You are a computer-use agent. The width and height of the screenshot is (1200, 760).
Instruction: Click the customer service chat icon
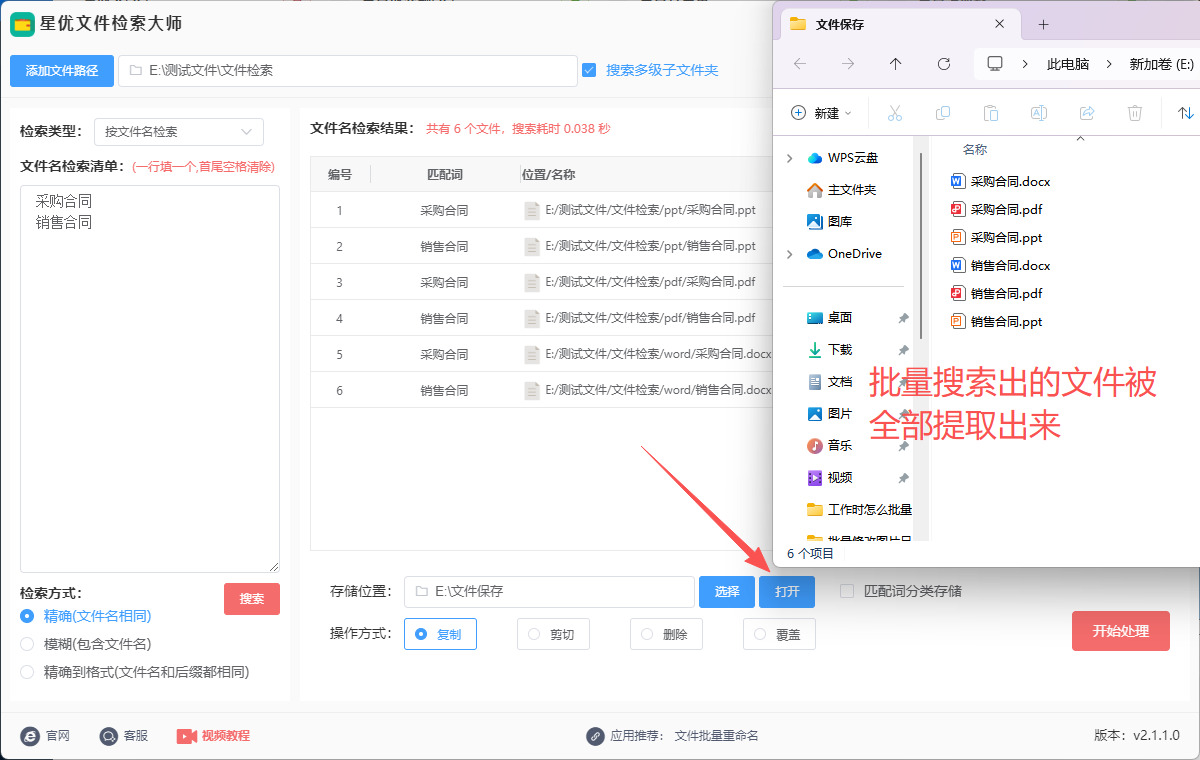pyautogui.click(x=109, y=736)
